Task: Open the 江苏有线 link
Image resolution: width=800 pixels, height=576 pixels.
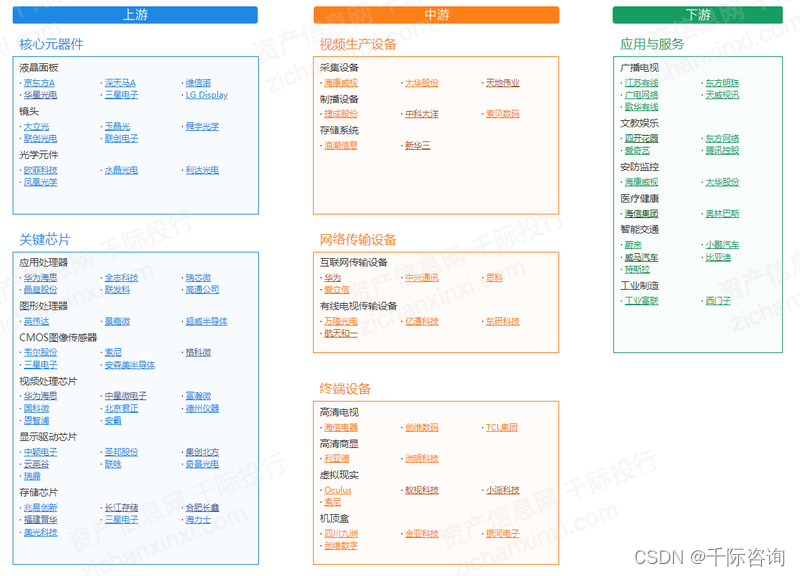Action: [x=641, y=83]
